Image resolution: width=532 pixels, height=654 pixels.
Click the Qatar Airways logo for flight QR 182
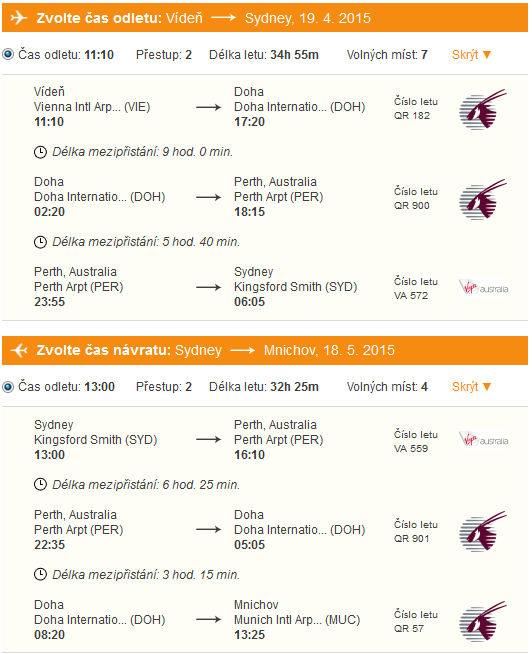click(x=483, y=109)
